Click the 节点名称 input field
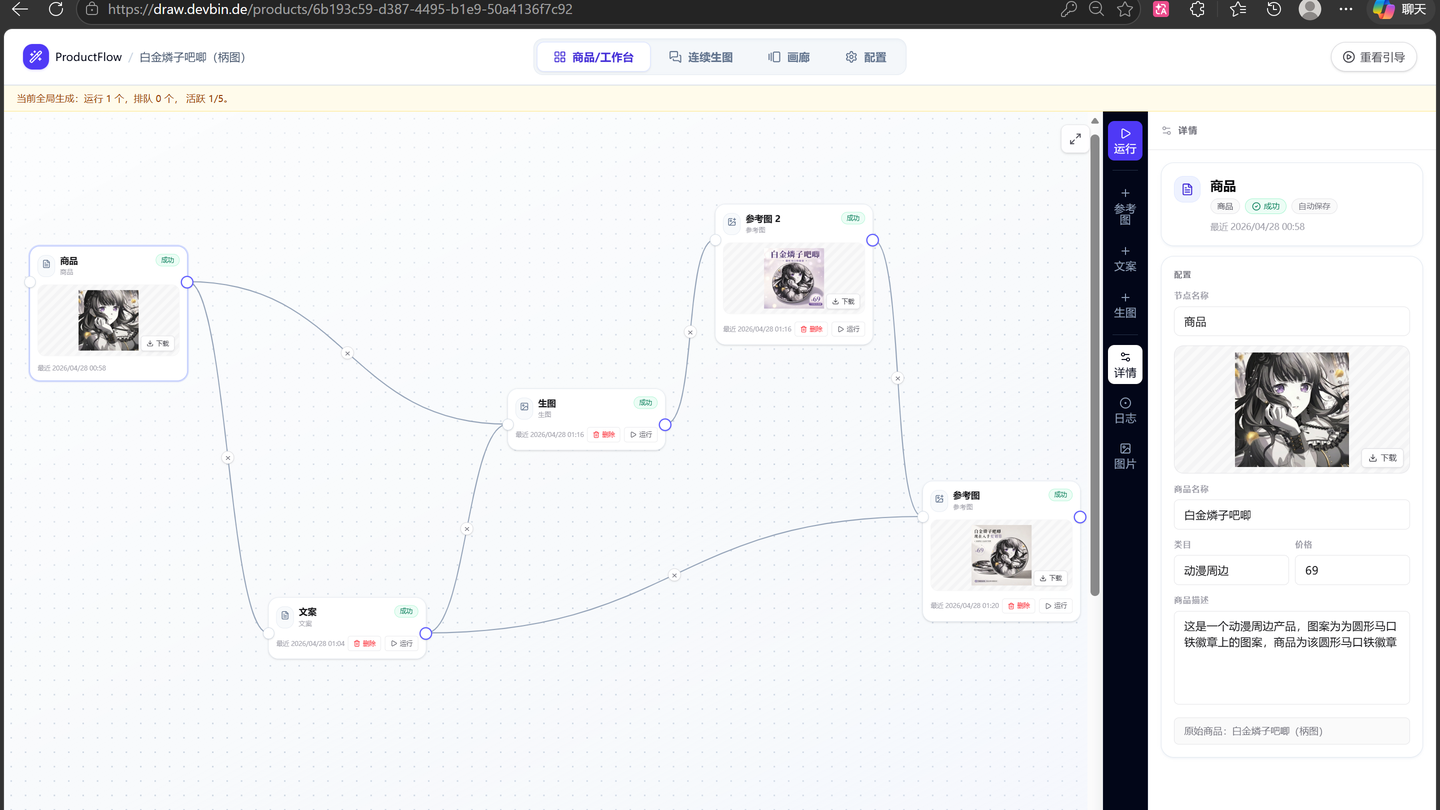Image resolution: width=1440 pixels, height=810 pixels. pyautogui.click(x=1292, y=322)
